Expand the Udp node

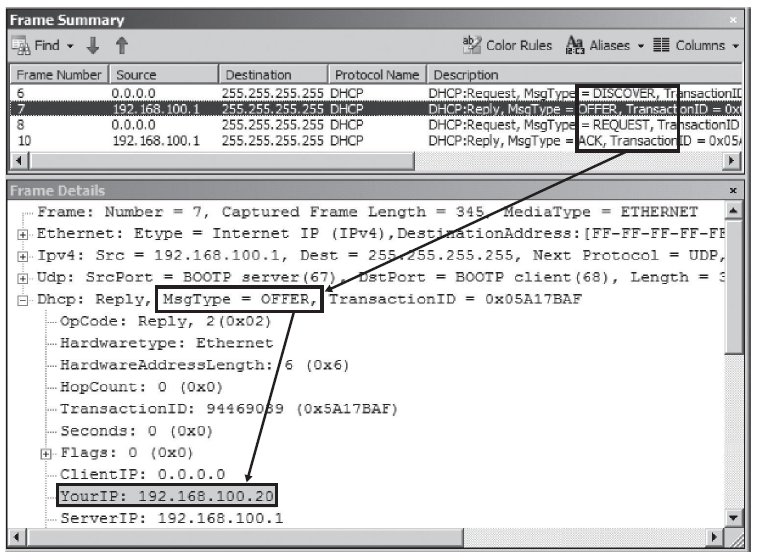[22, 278]
